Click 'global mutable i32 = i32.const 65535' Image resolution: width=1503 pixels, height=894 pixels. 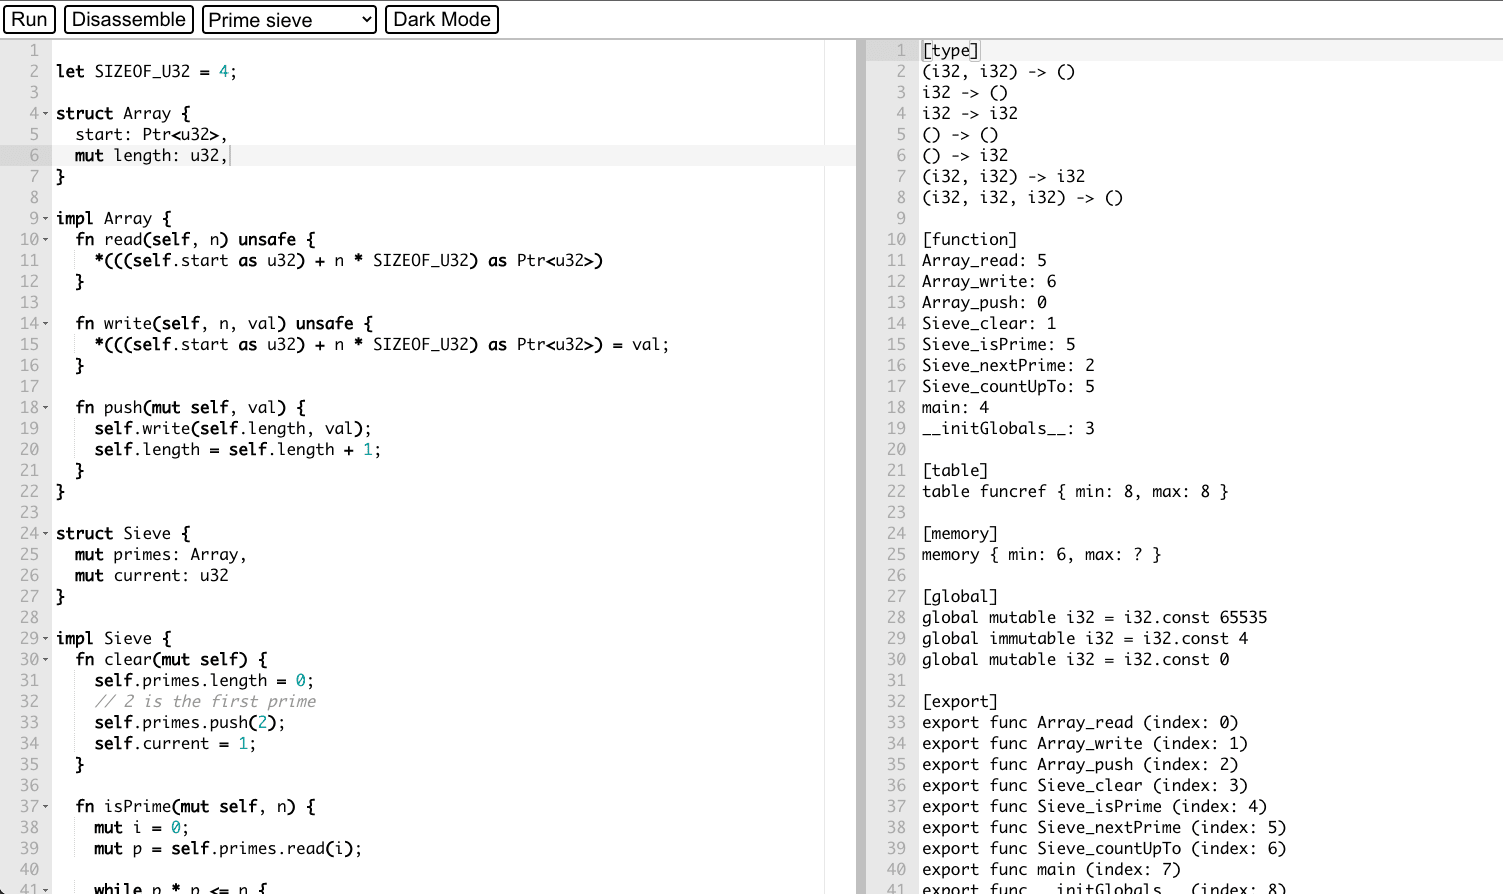[x=1094, y=617]
